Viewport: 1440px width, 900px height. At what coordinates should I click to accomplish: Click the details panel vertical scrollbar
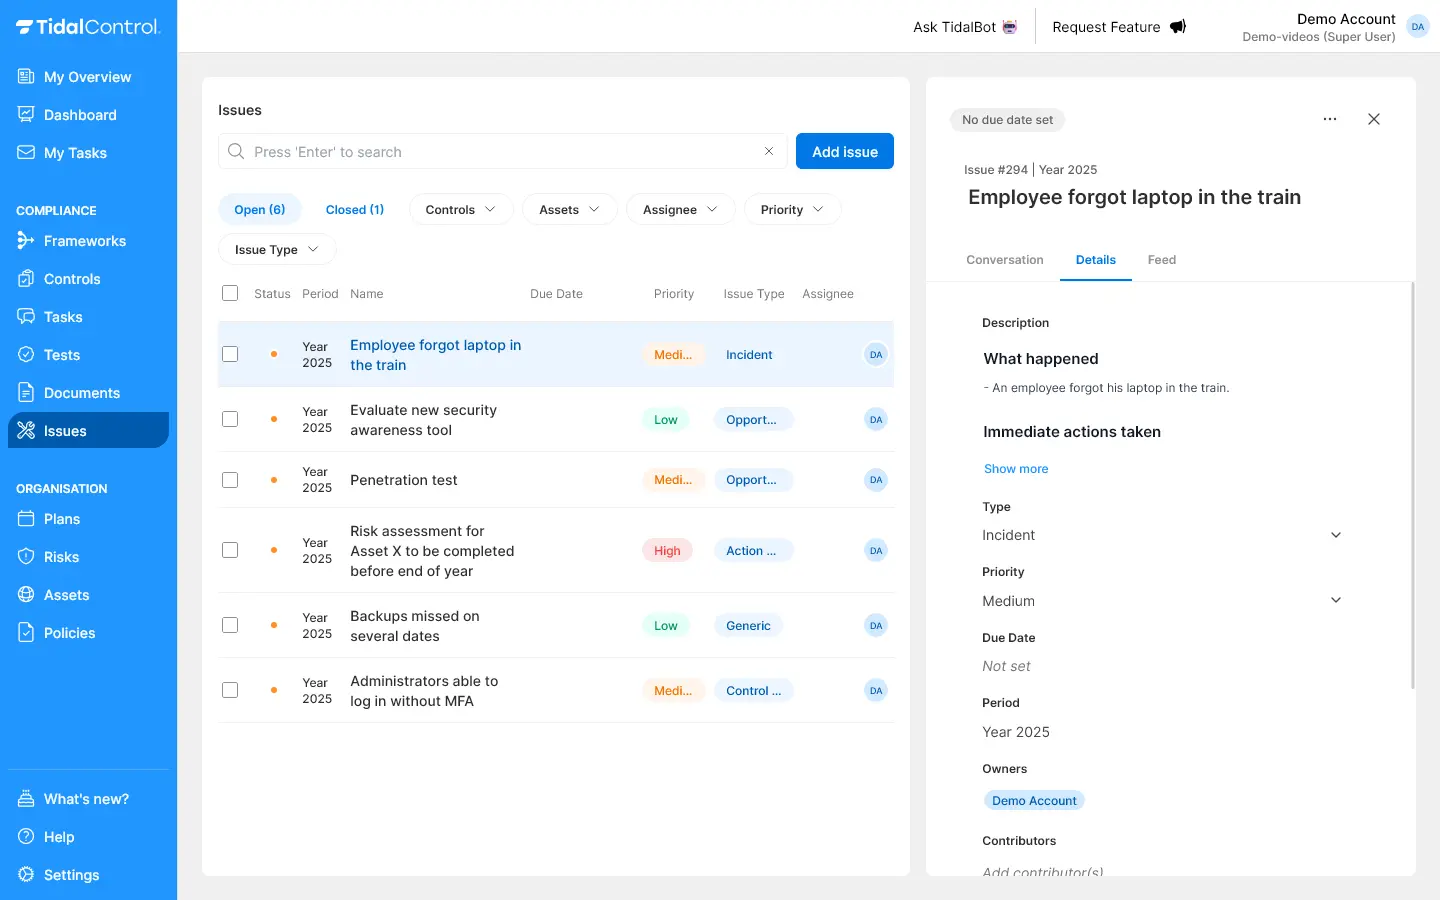coord(1412,485)
